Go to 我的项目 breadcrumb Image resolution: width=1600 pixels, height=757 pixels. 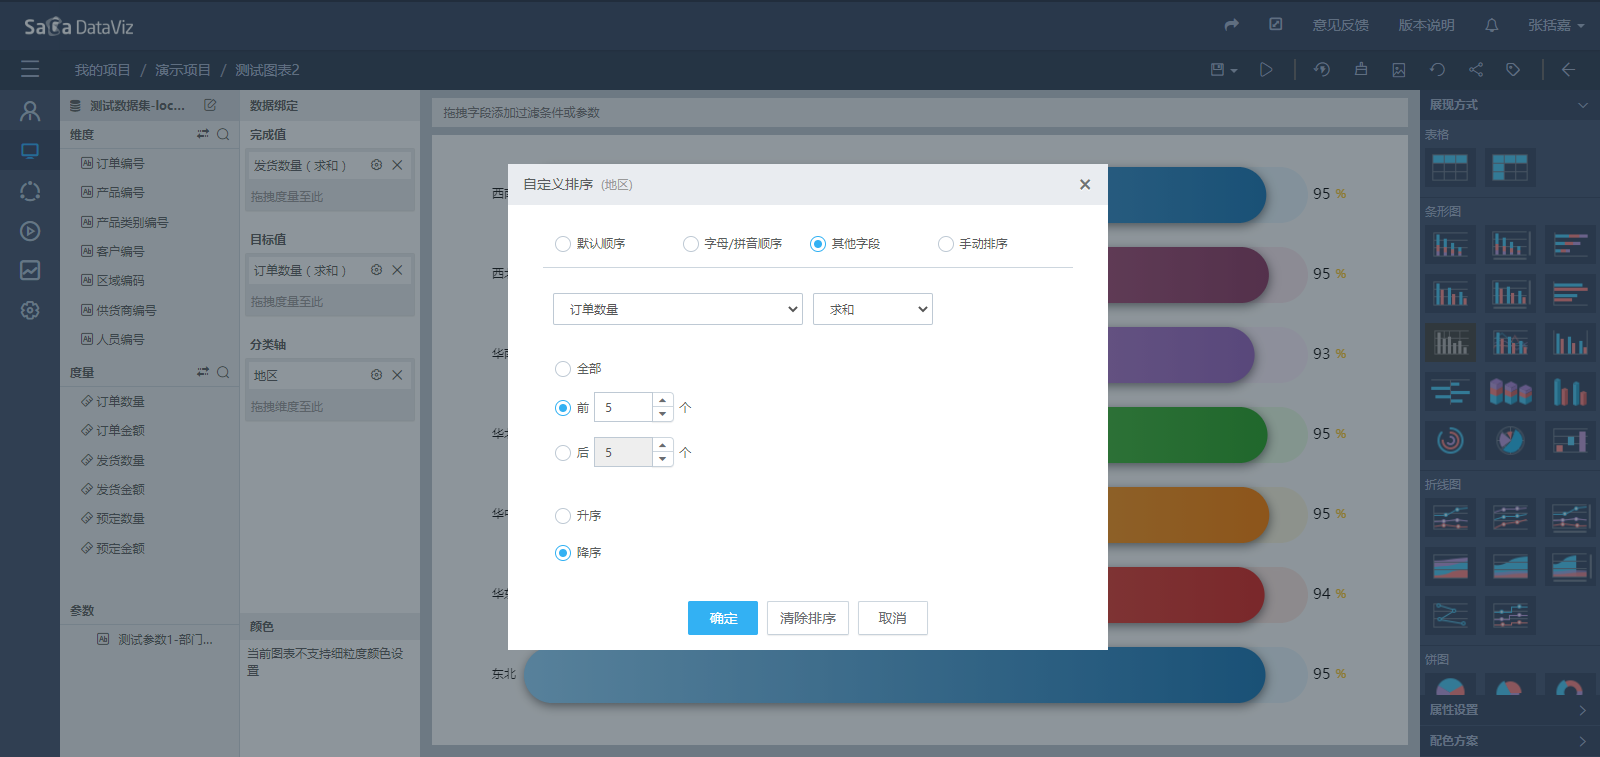pyautogui.click(x=102, y=70)
